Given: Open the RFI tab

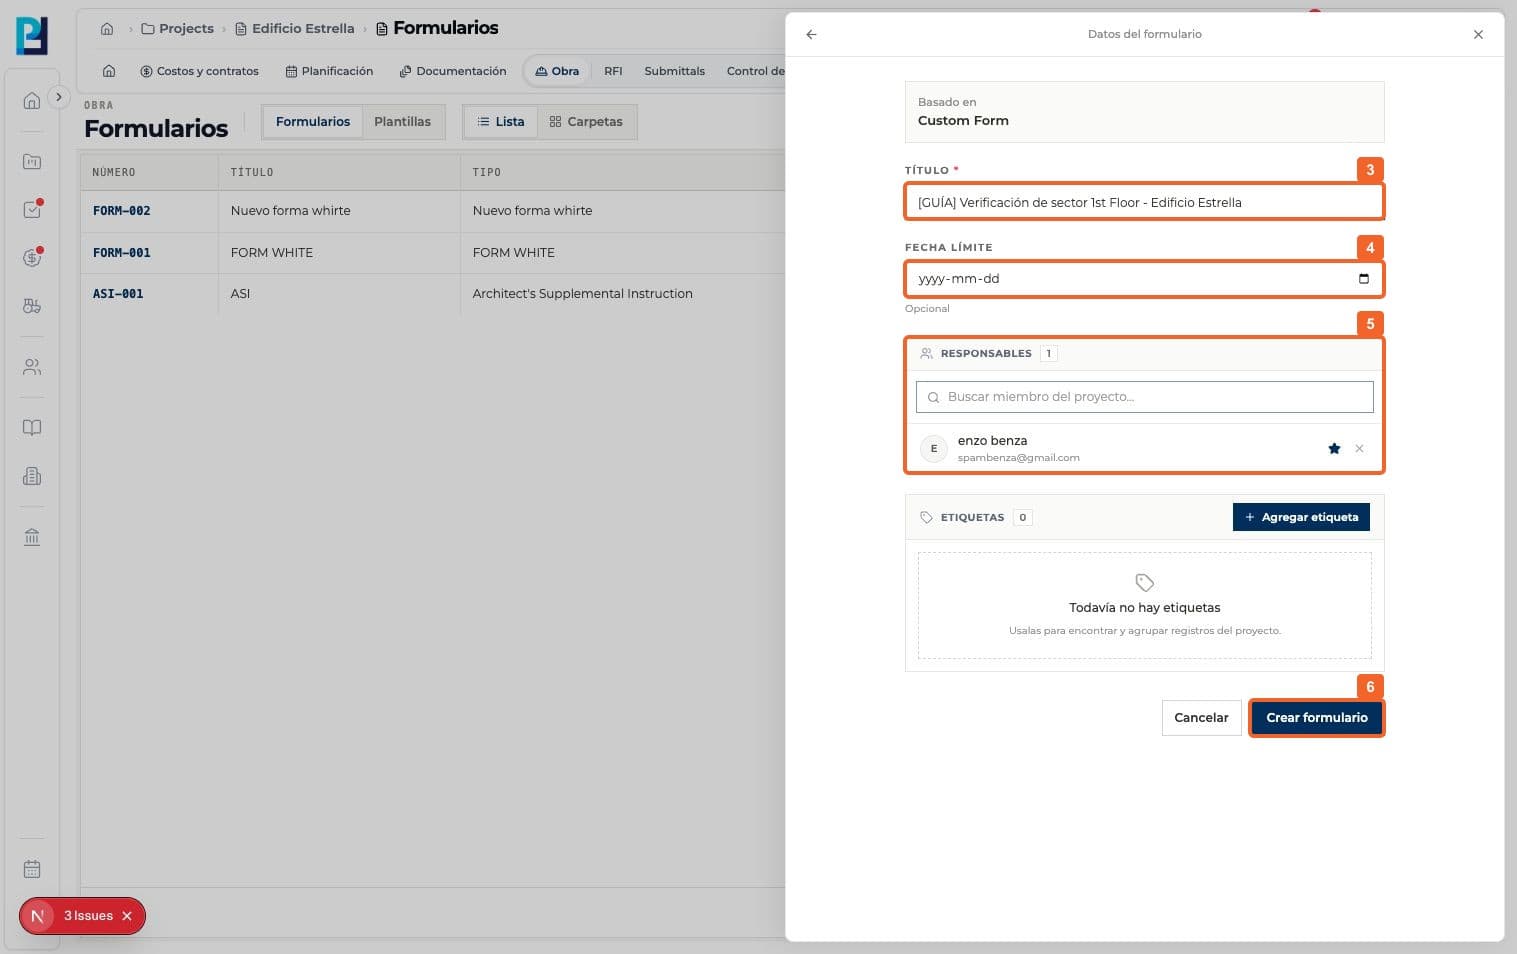Looking at the screenshot, I should tap(613, 71).
